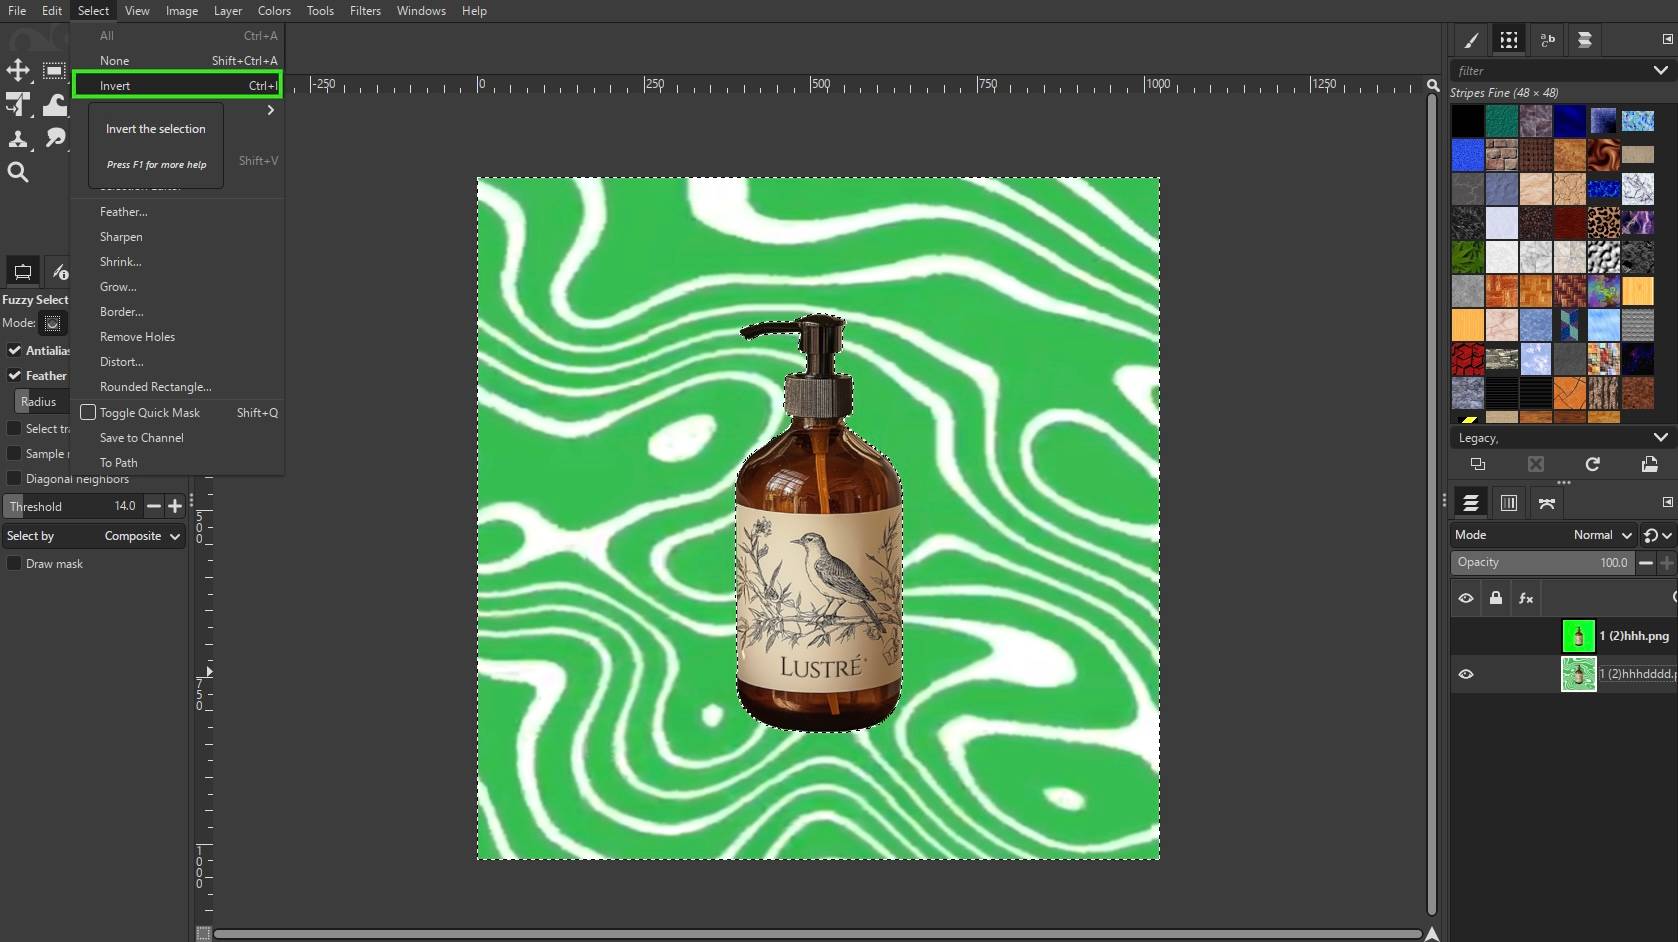The image size is (1678, 942).
Task: Select the Move tool
Action: [x=18, y=70]
